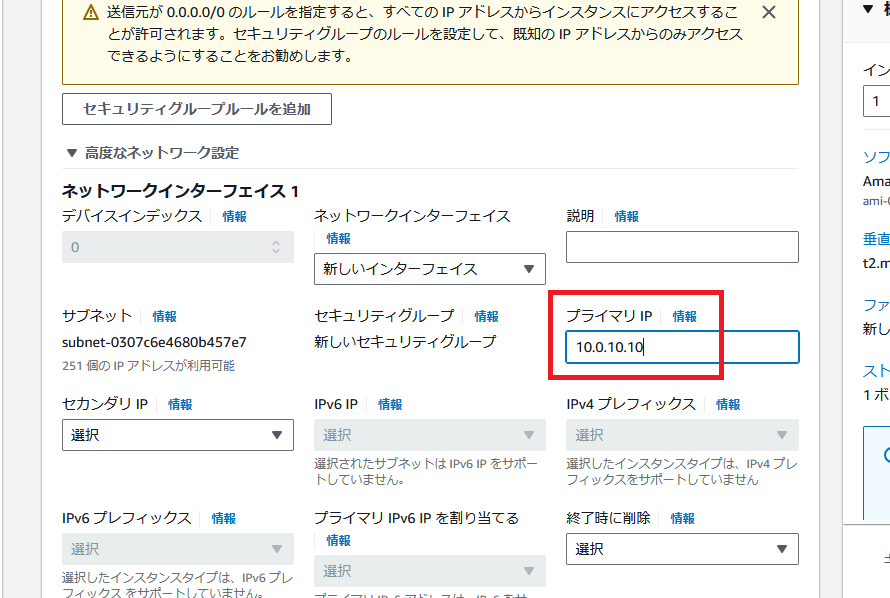Open 情報 link next to IPv6 IP
This screenshot has height=598, width=890.
390,404
